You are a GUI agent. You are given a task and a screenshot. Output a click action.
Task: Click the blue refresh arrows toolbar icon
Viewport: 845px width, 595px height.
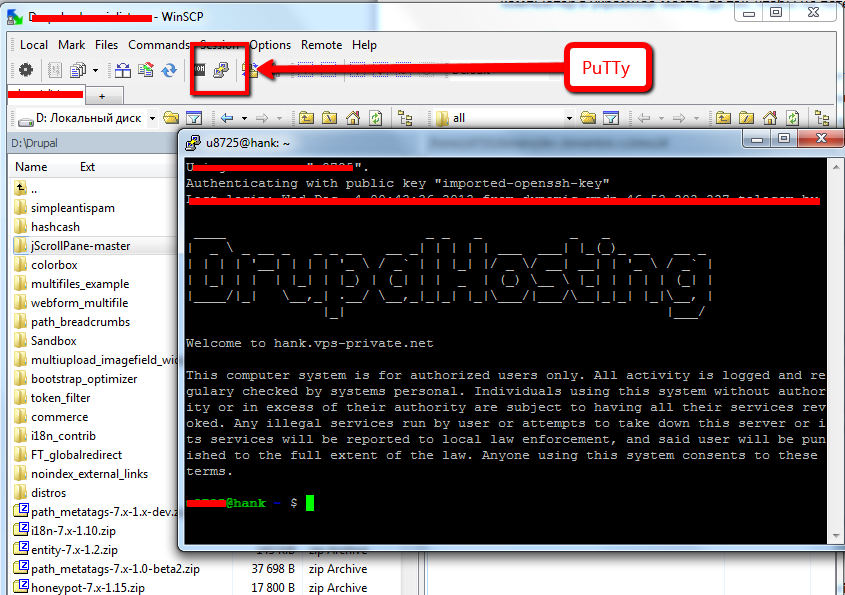click(169, 70)
